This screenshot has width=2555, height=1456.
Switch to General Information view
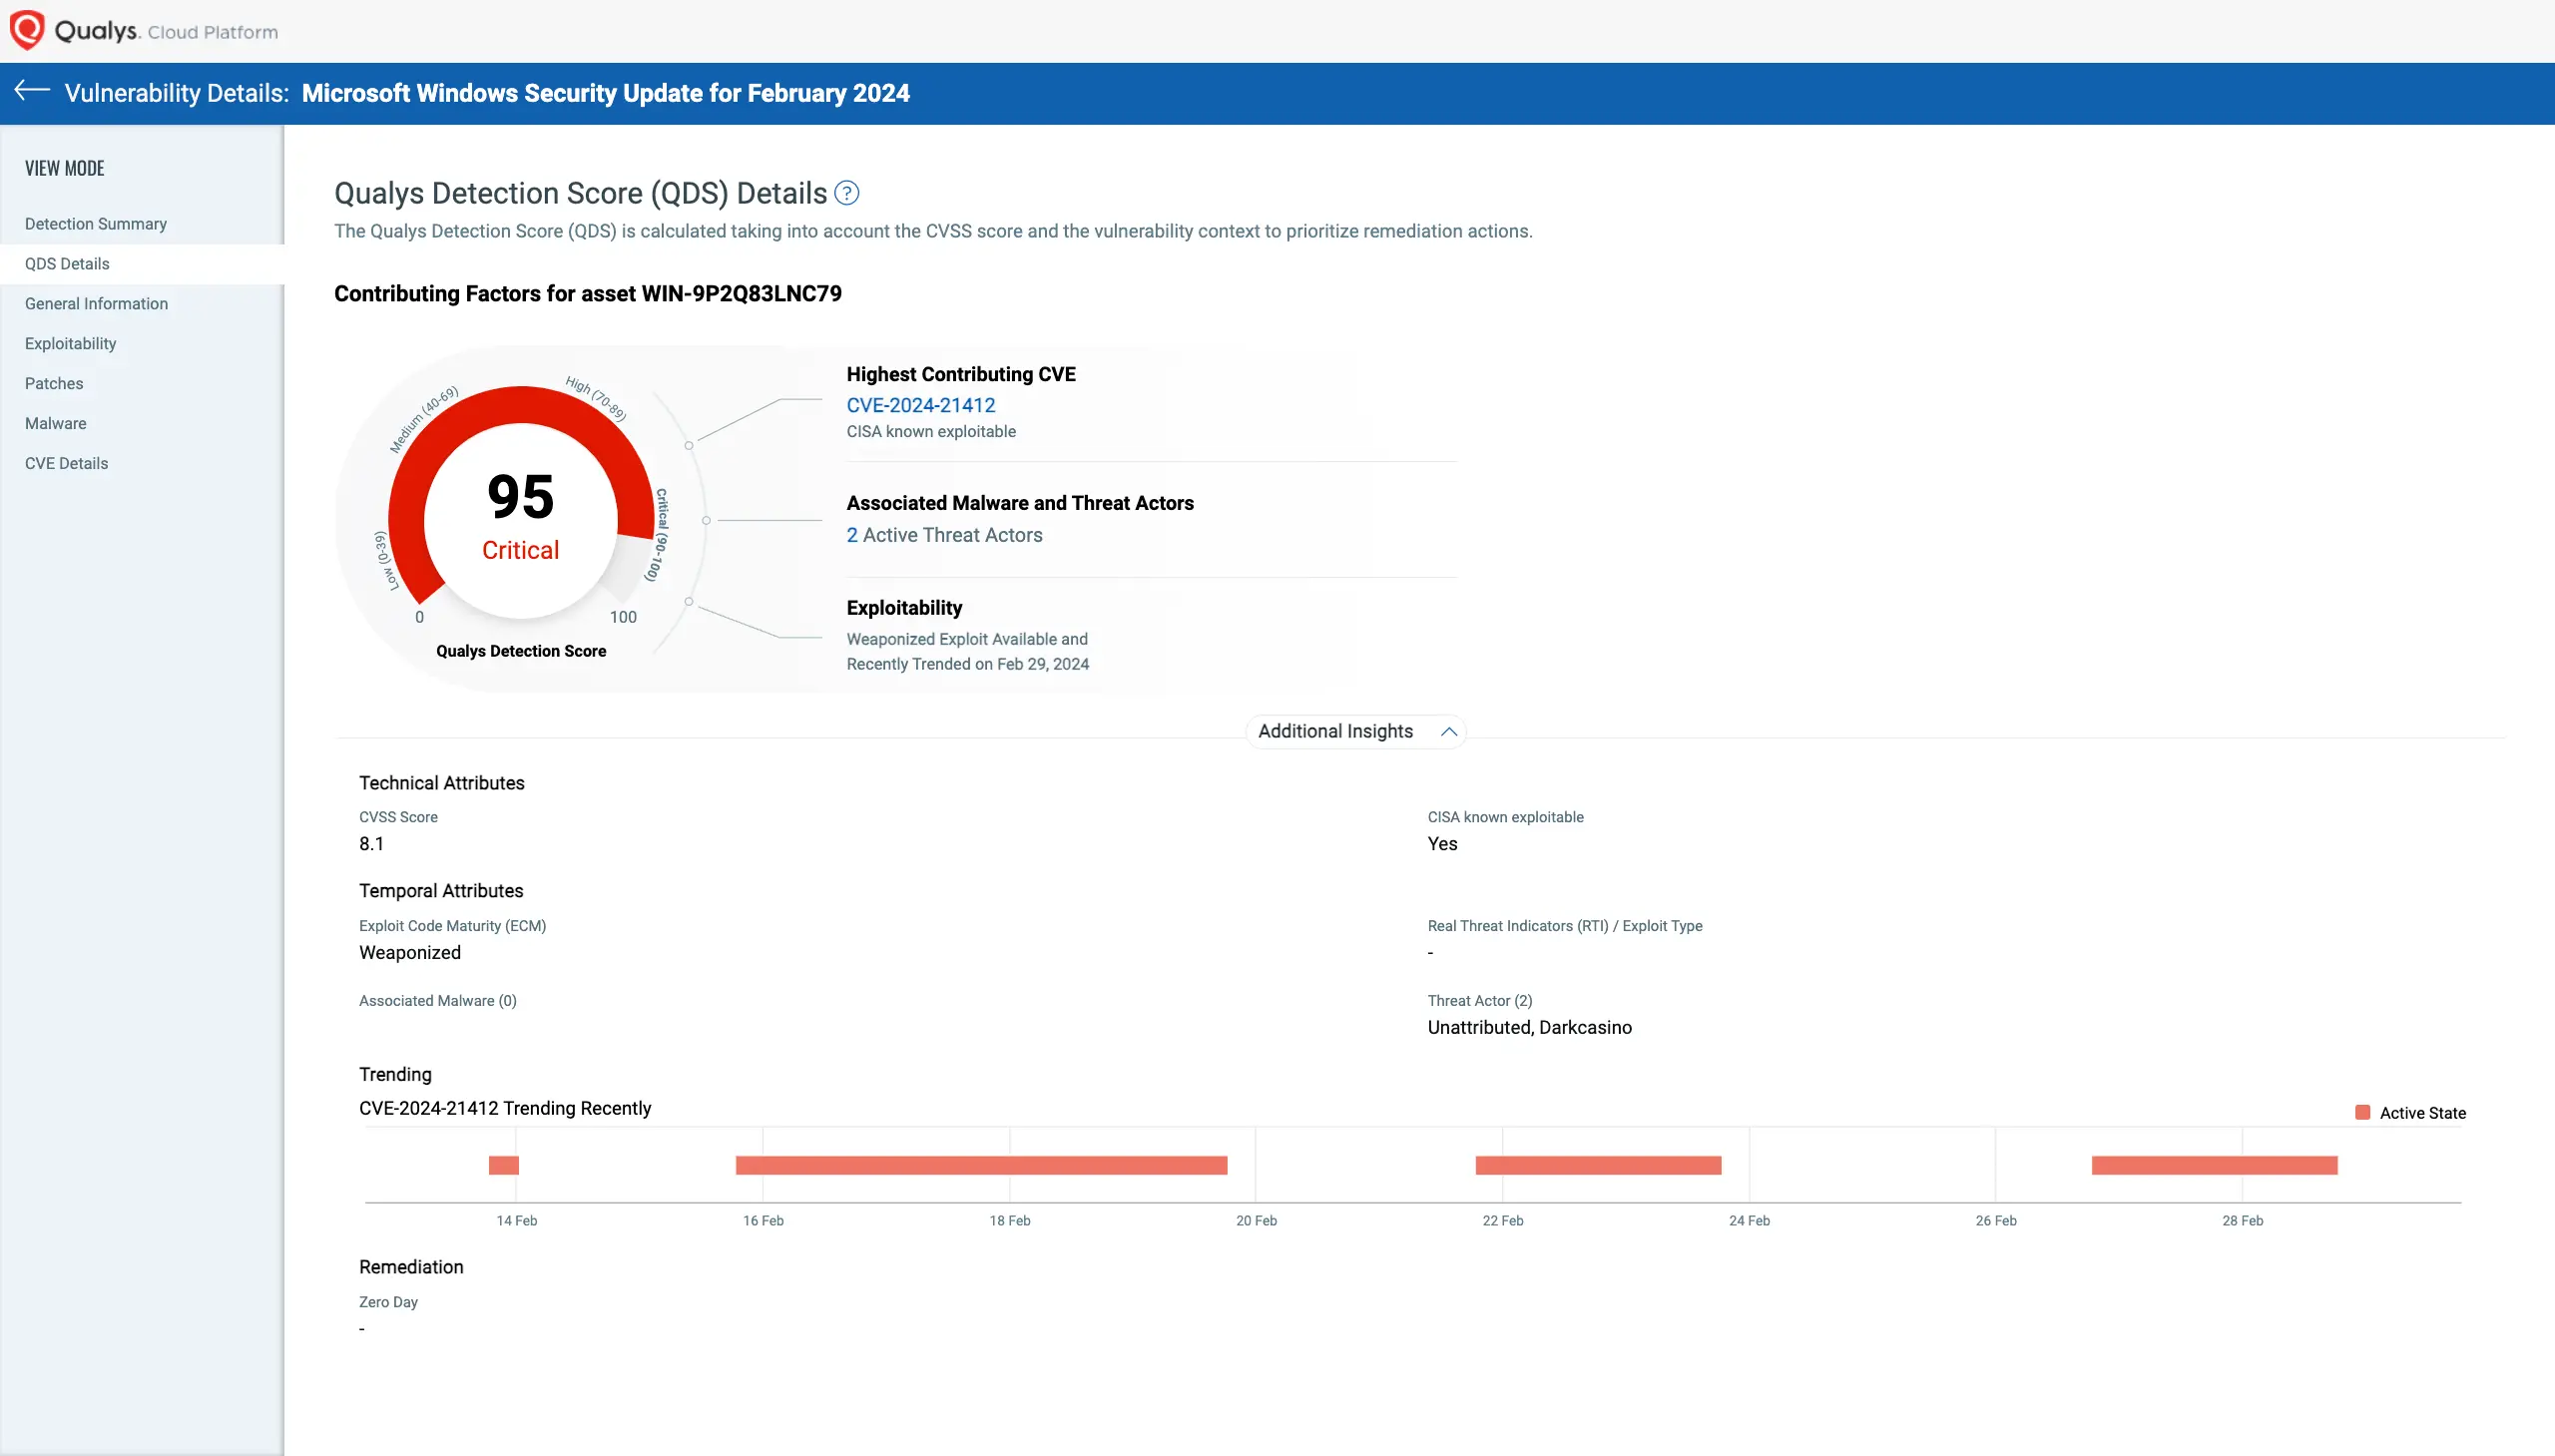[96, 304]
